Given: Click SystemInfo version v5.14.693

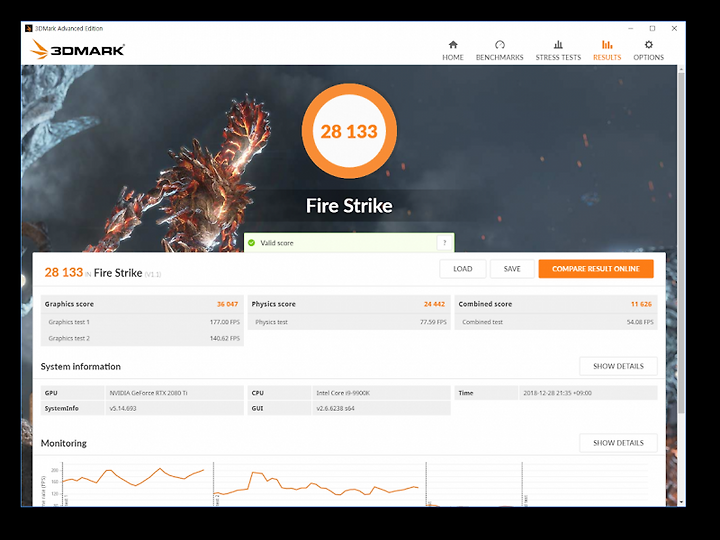Looking at the screenshot, I should [x=123, y=408].
